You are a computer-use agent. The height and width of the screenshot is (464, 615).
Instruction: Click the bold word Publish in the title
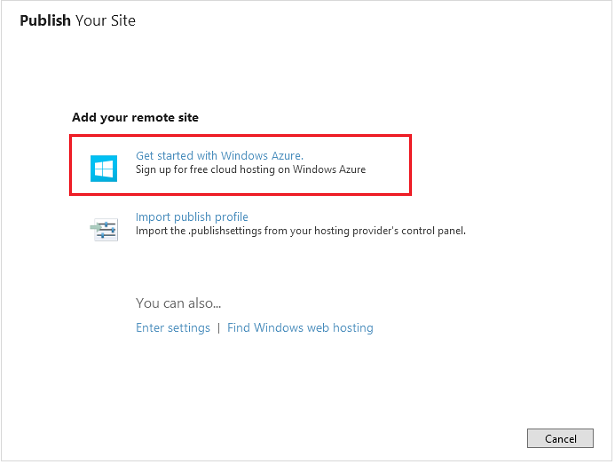[45, 20]
